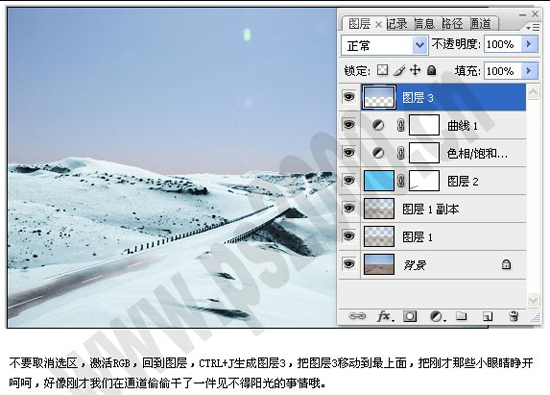Image resolution: width=550 pixels, height=395 pixels.
Task: Select the 曲线 1 layer mask
Action: click(424, 125)
